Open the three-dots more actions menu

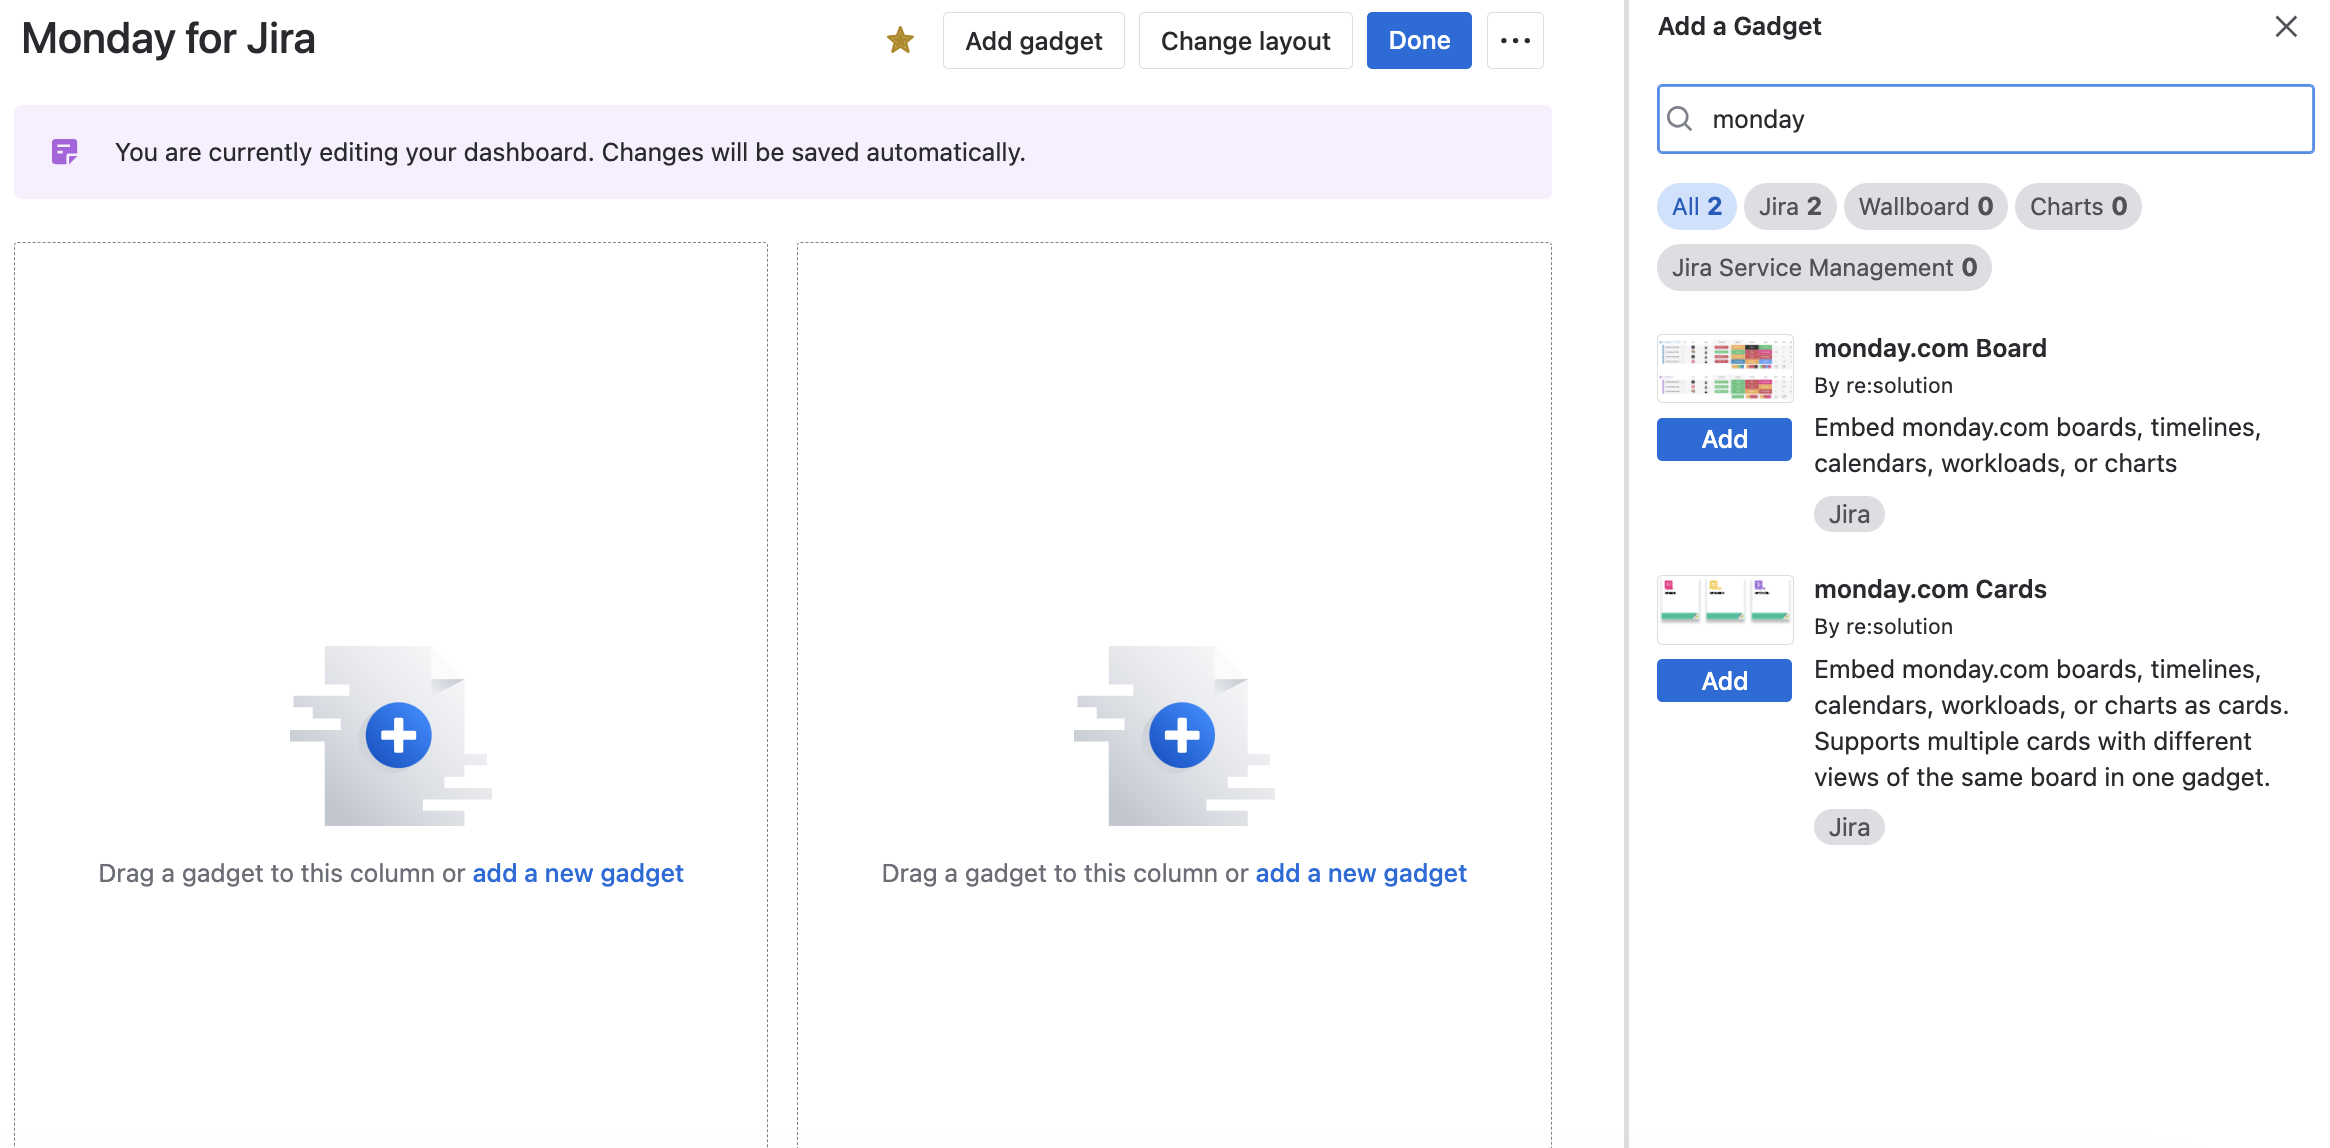click(x=1515, y=40)
